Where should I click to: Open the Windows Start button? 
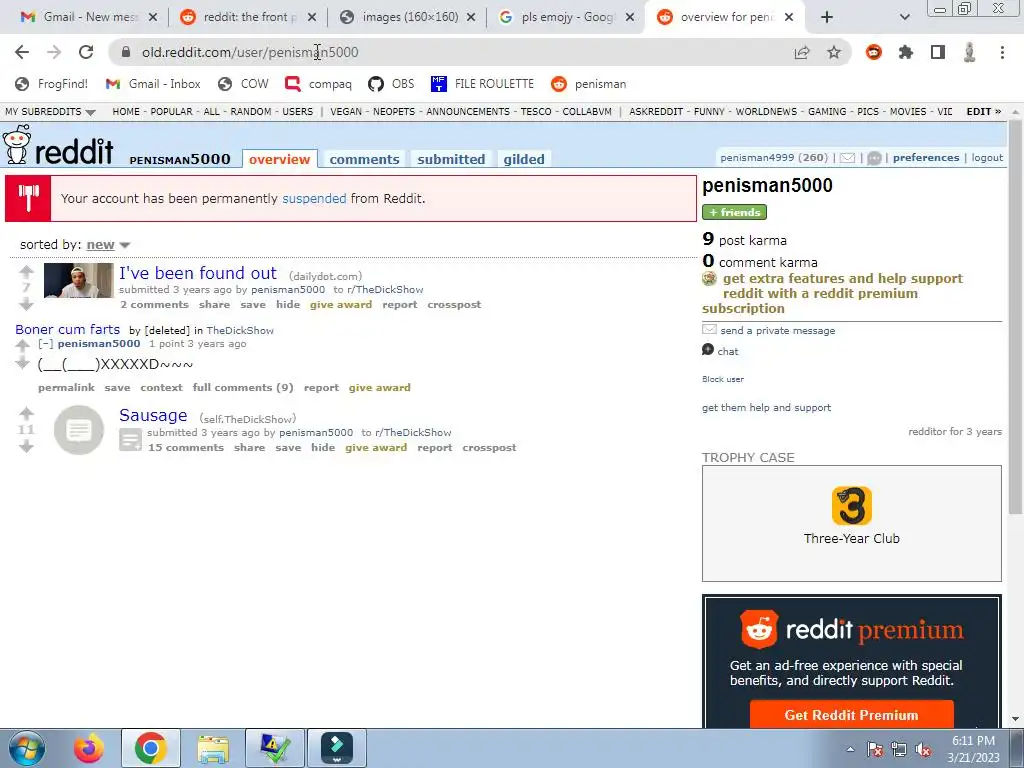pos(26,748)
